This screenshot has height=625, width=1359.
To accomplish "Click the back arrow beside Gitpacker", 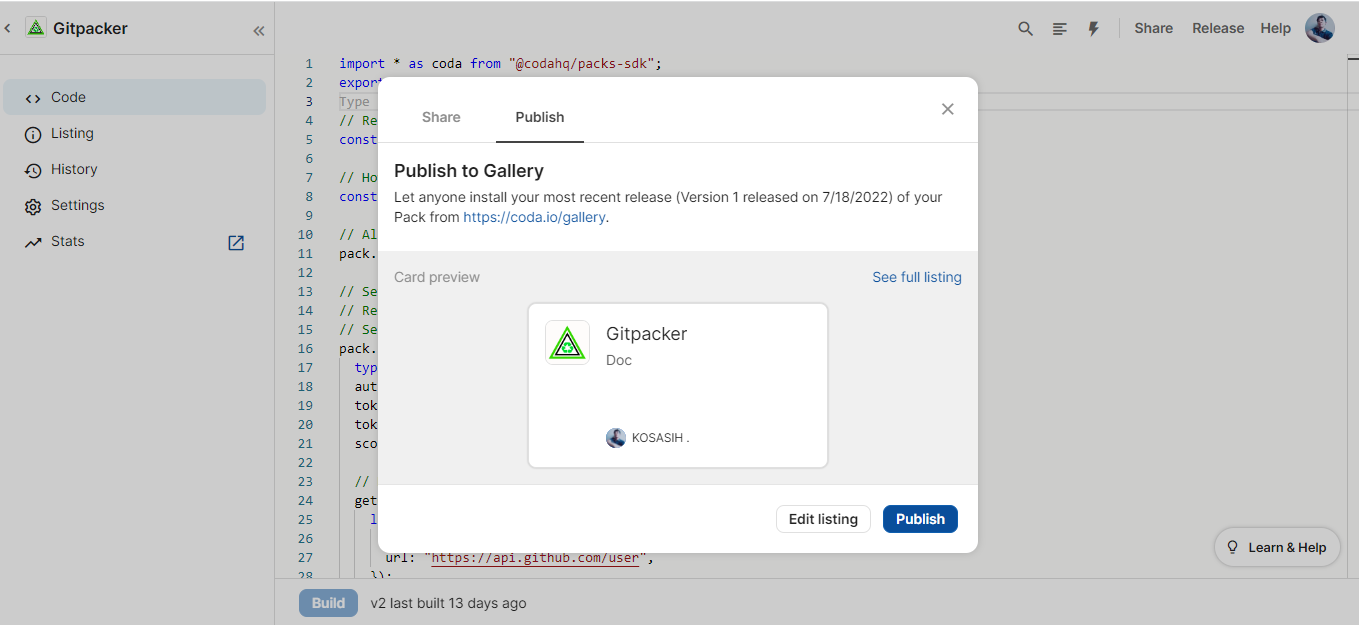I will coord(8,29).
